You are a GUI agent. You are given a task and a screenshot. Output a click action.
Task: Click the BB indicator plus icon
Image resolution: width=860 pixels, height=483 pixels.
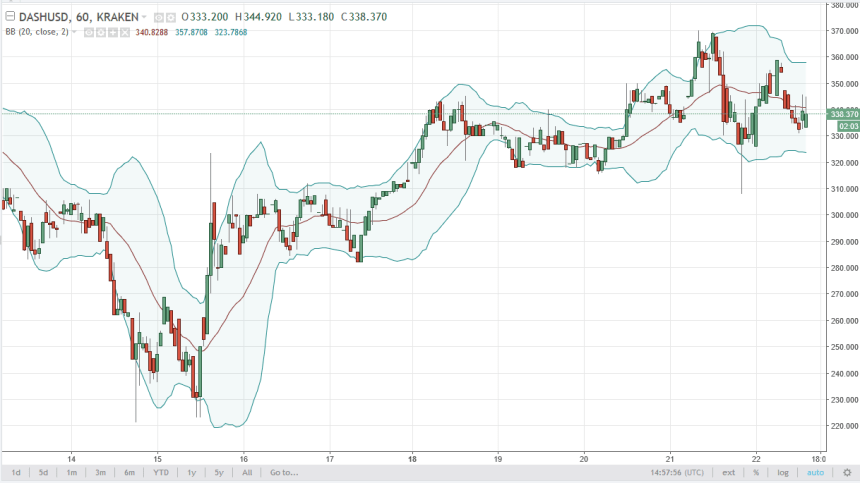pyautogui.click(x=113, y=32)
